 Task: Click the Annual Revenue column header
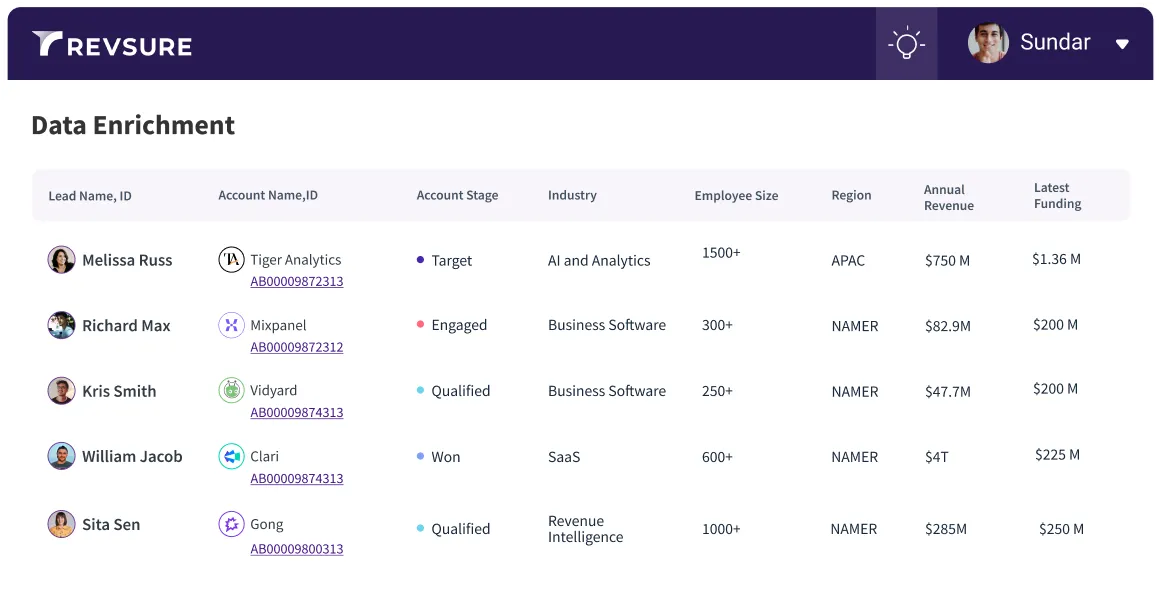coord(949,197)
